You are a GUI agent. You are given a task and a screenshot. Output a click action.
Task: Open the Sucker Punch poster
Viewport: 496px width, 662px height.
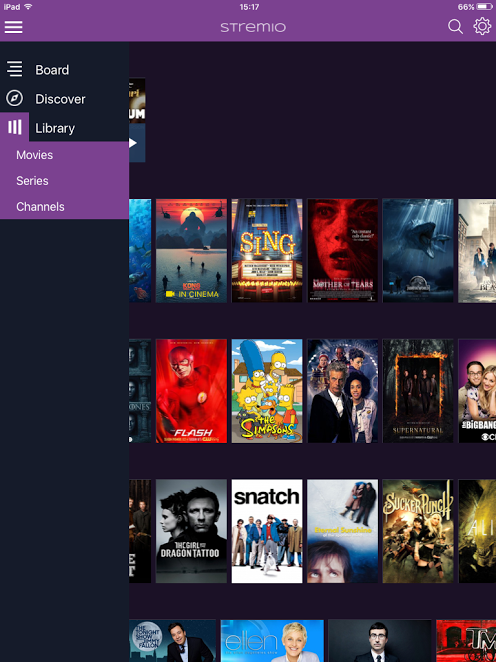418,531
